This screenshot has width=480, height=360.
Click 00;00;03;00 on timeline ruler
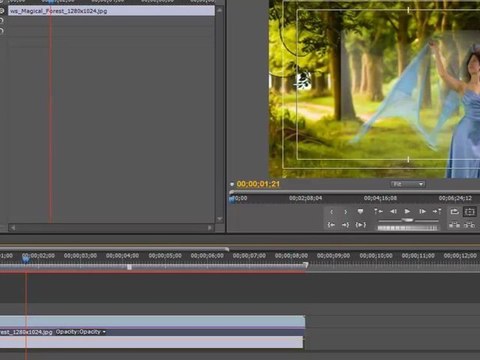coord(80,256)
